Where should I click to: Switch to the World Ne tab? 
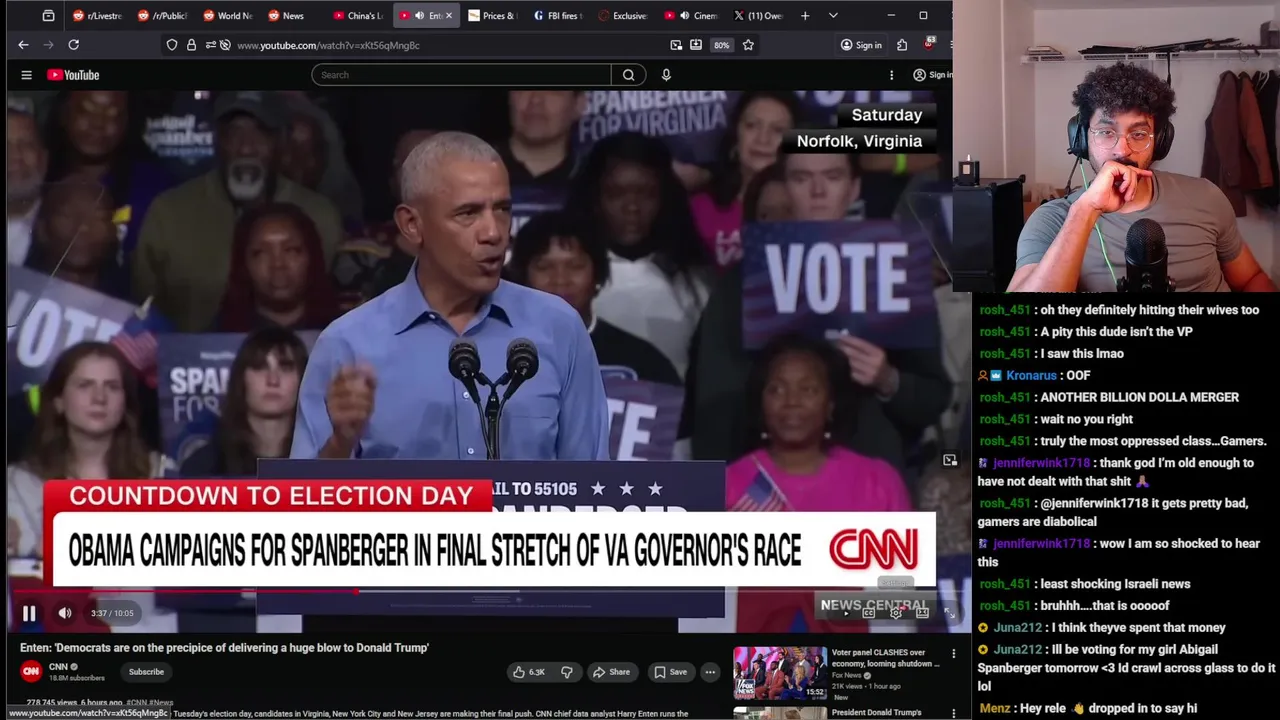(x=227, y=16)
